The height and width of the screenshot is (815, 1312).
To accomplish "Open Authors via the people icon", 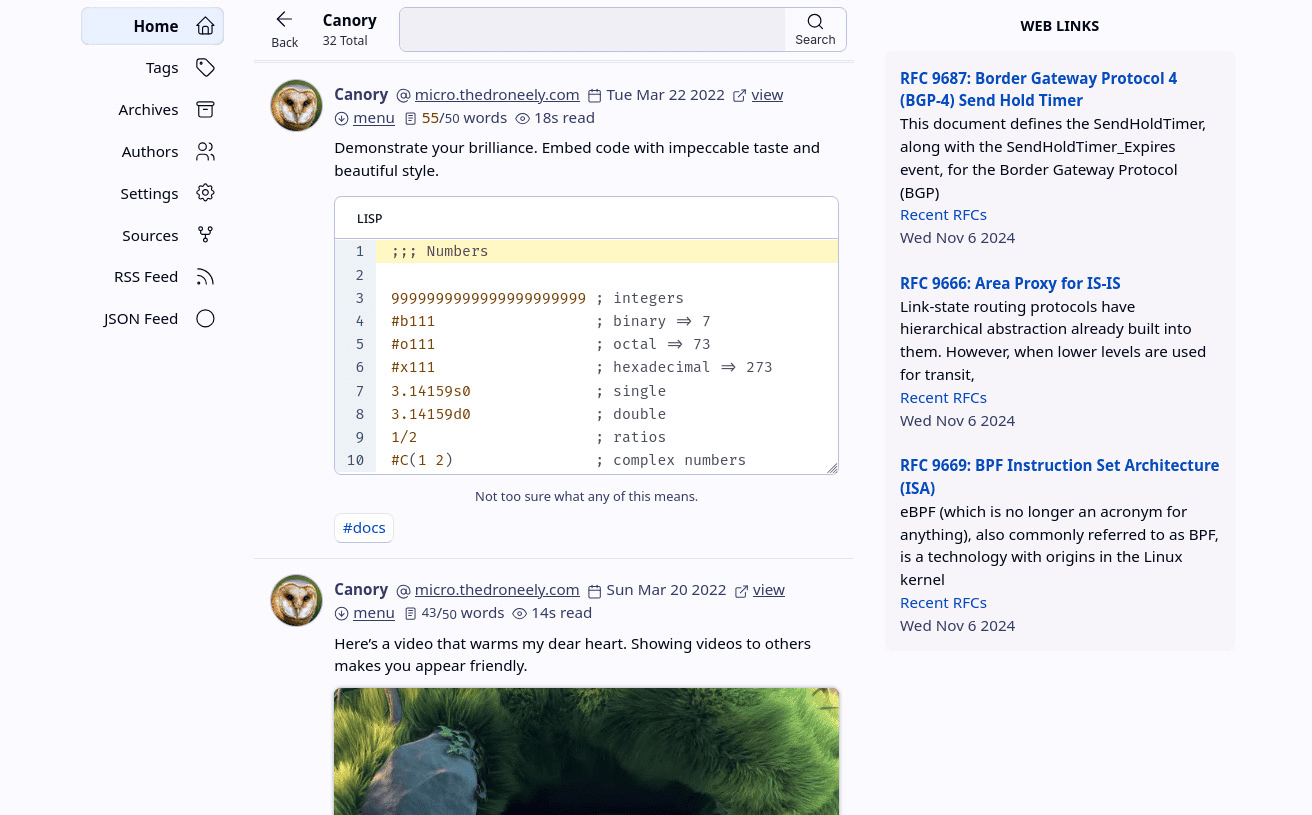I will pos(205,152).
